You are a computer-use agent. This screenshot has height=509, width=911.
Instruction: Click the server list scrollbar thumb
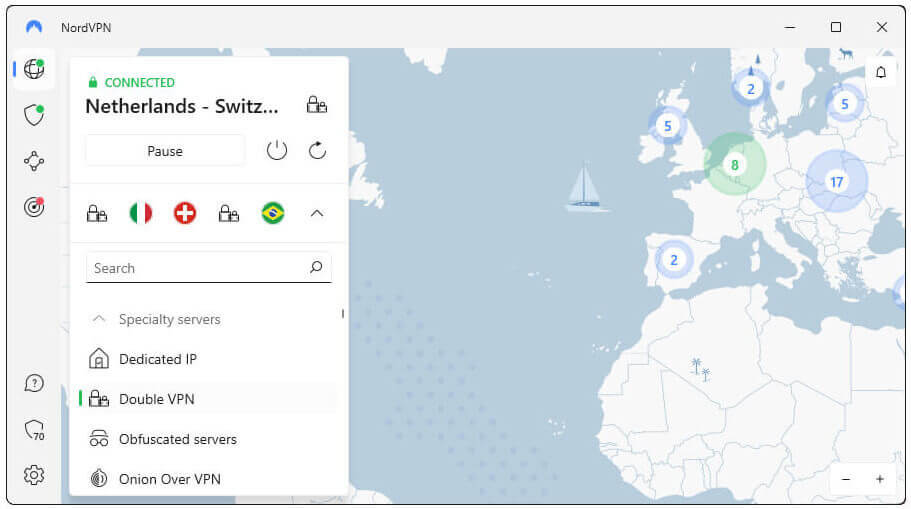[343, 313]
